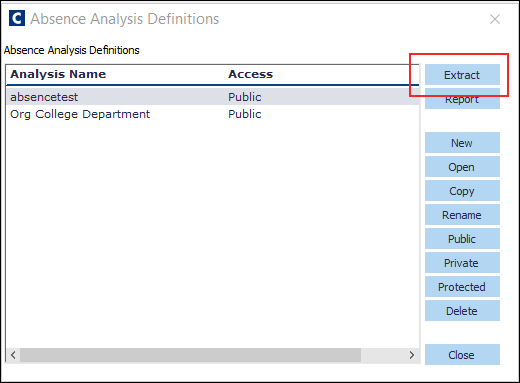Open the selected analysis definition

(x=462, y=167)
